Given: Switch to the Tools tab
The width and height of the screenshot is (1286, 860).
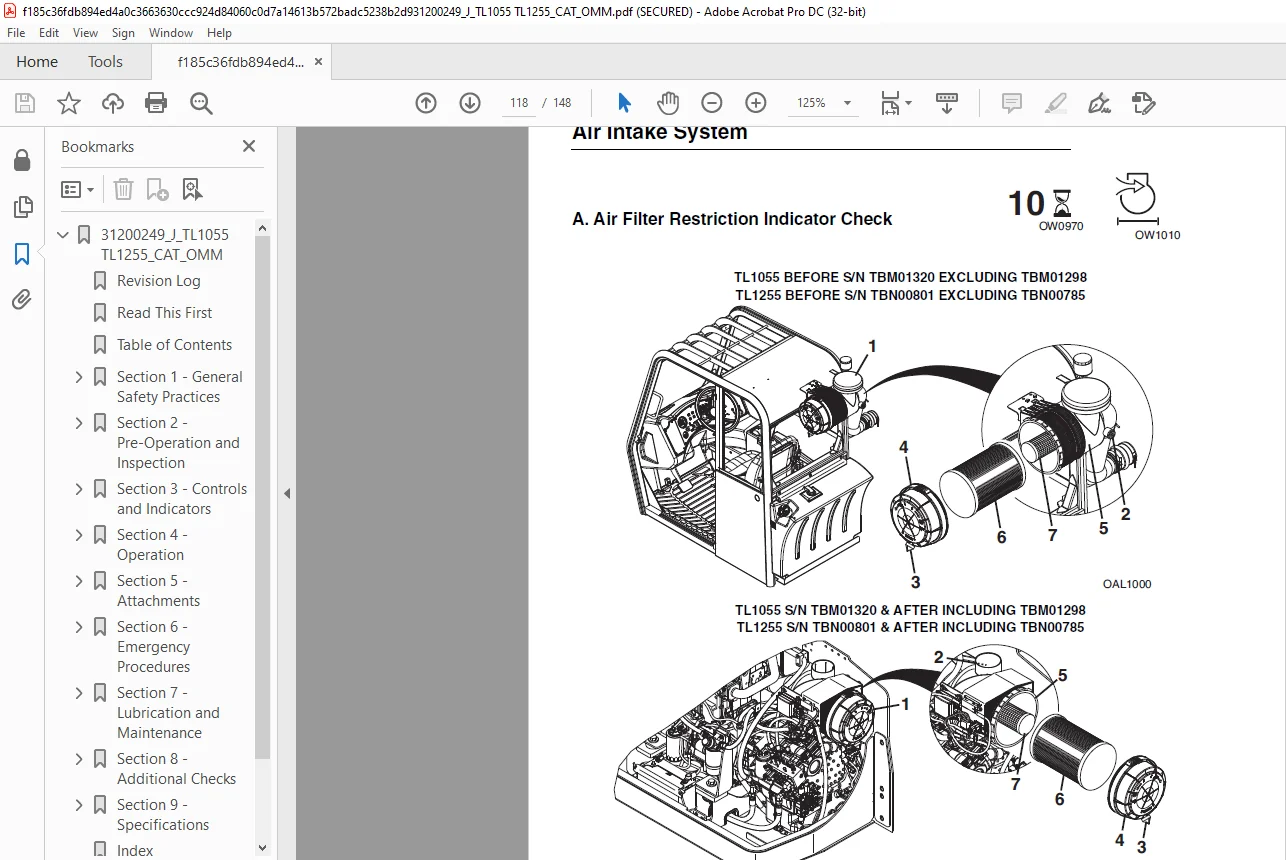Looking at the screenshot, I should 105,62.
